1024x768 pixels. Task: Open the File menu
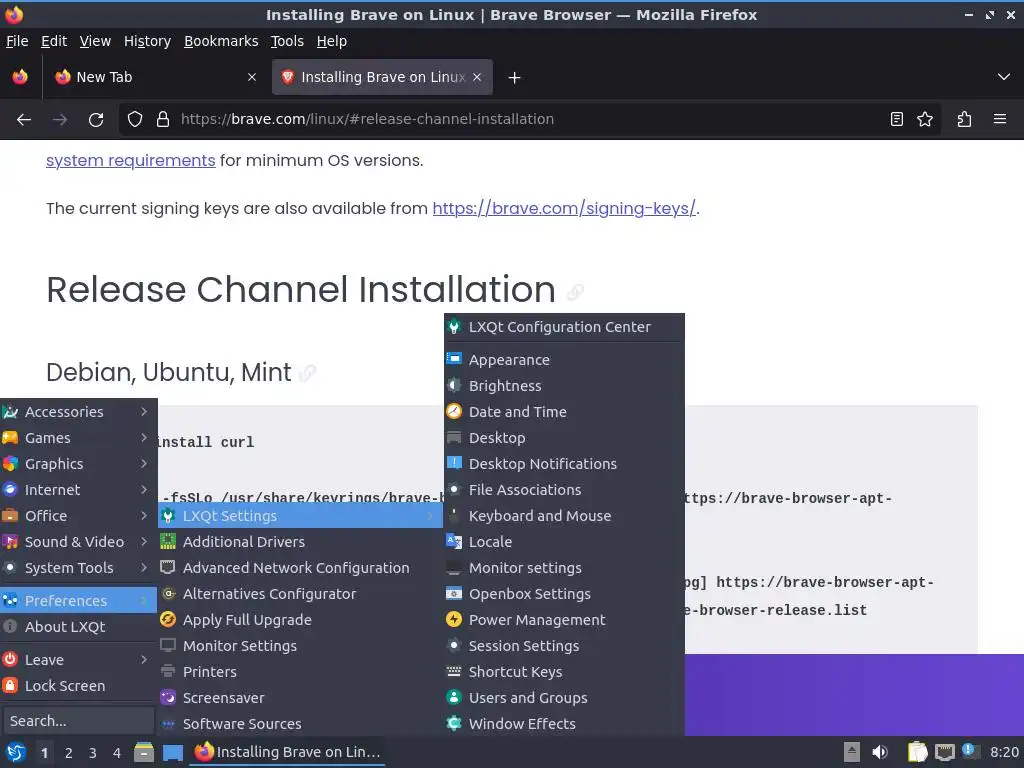point(17,41)
